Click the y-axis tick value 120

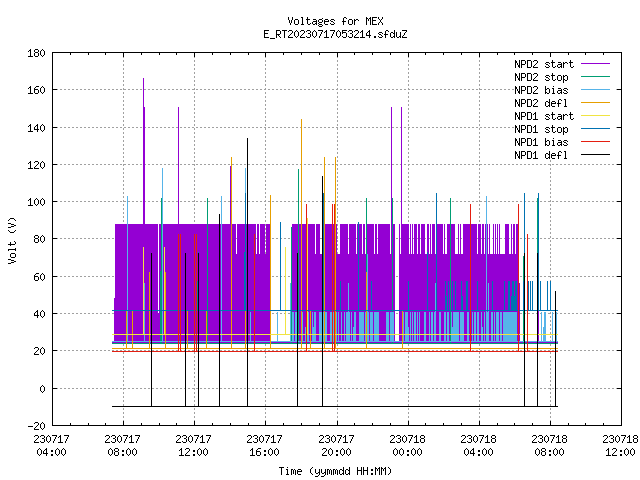coord(36,165)
